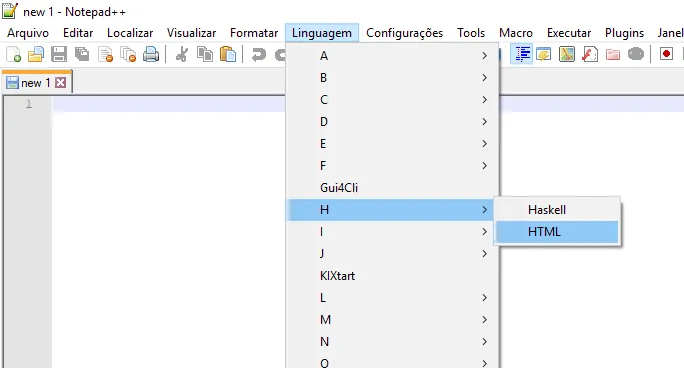This screenshot has height=368, width=684.
Task: Open the user-defined language dialog icon
Action: 544,55
